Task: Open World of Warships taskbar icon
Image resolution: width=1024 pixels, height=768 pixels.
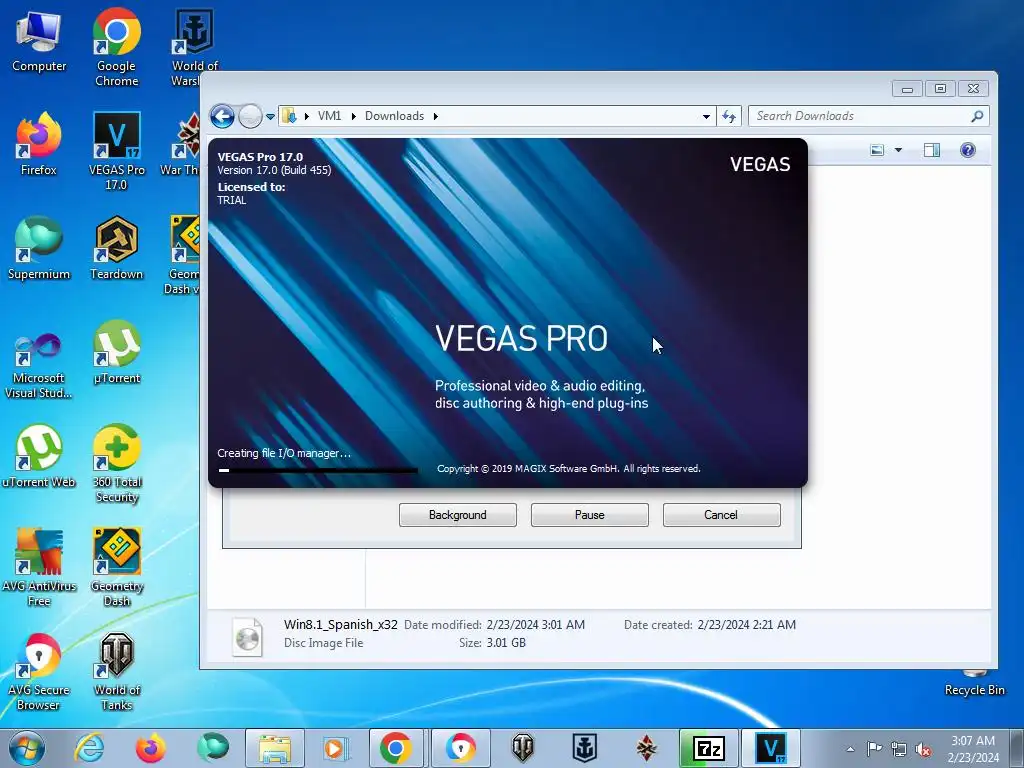Action: (x=584, y=748)
